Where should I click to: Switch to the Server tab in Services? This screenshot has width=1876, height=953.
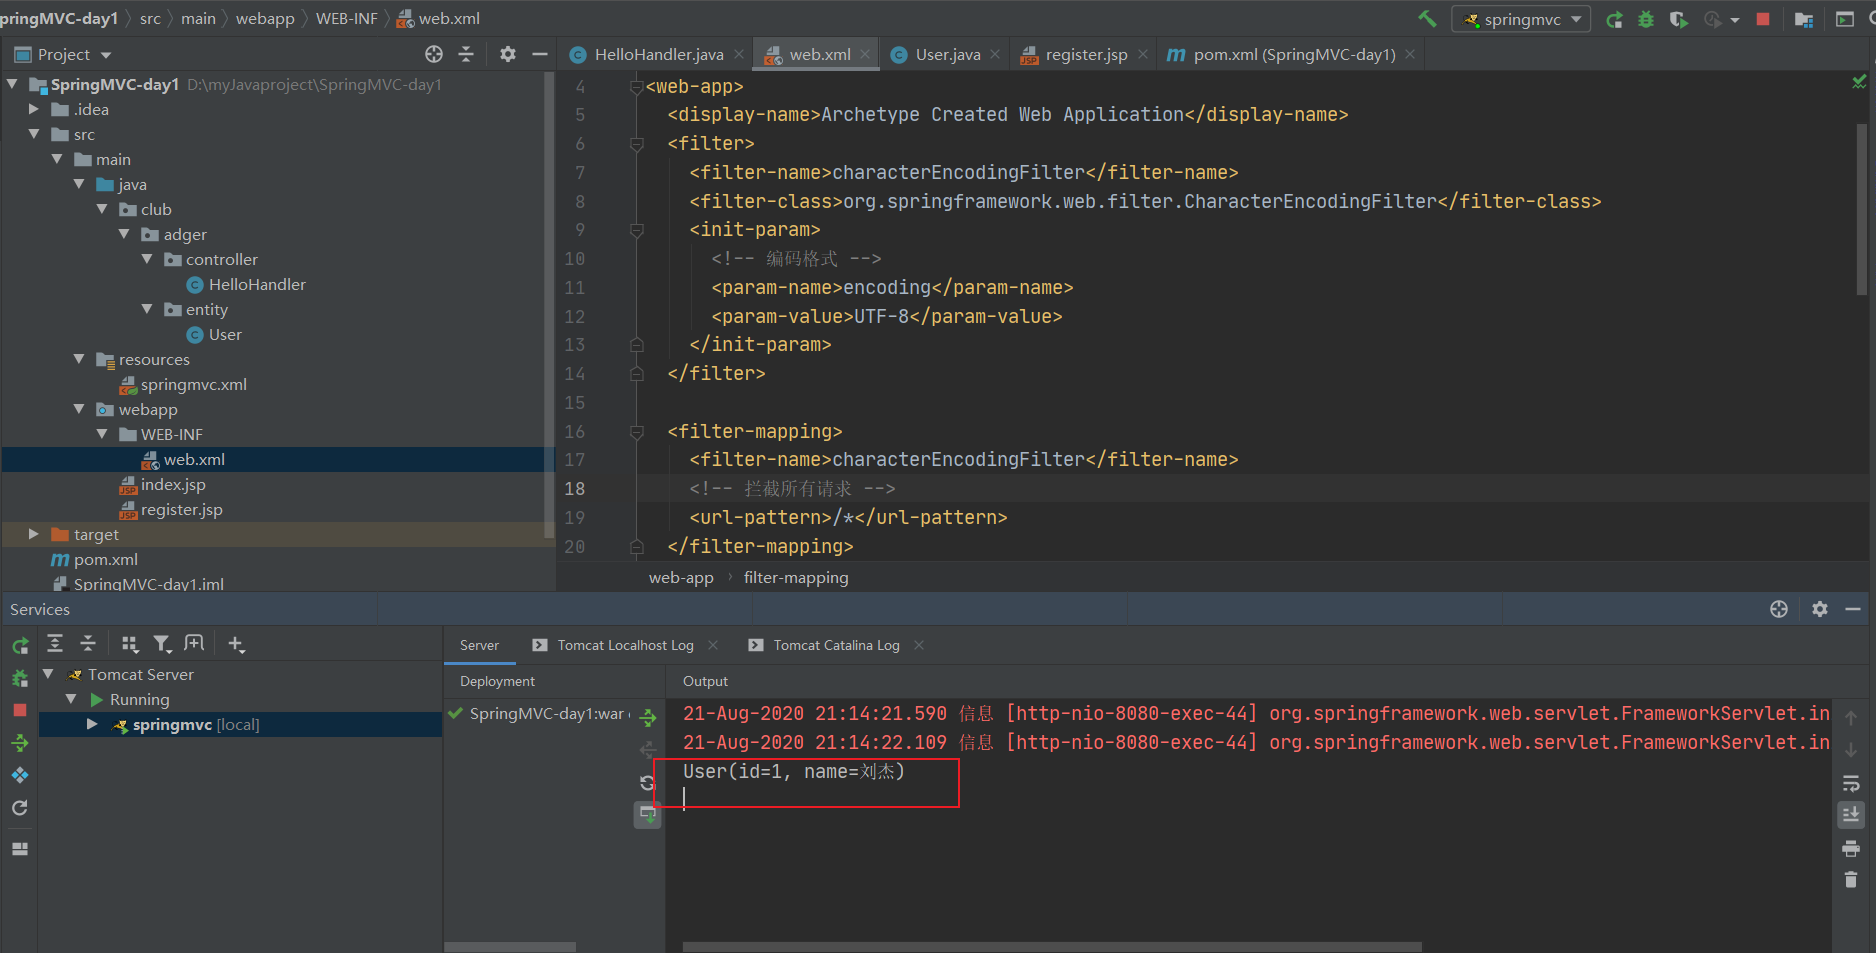(x=479, y=645)
